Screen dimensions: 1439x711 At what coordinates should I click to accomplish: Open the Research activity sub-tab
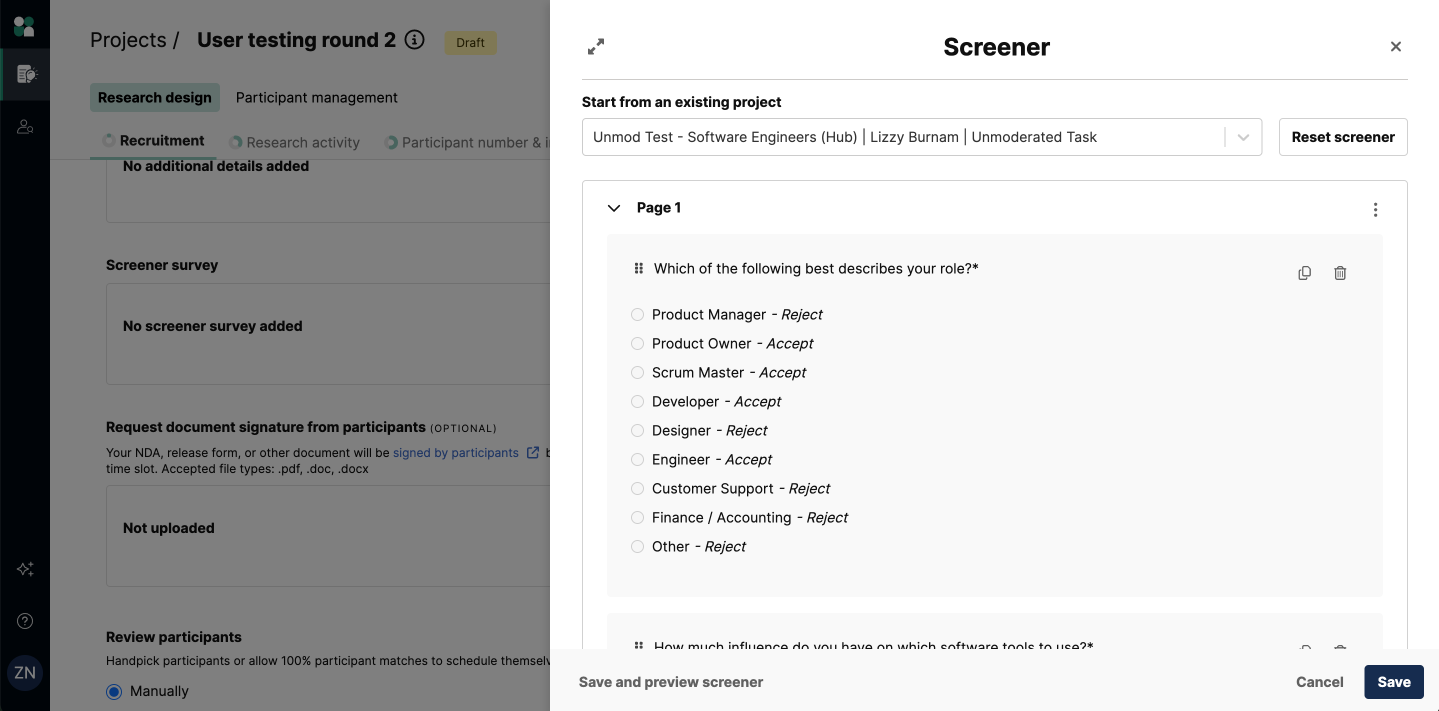point(294,142)
